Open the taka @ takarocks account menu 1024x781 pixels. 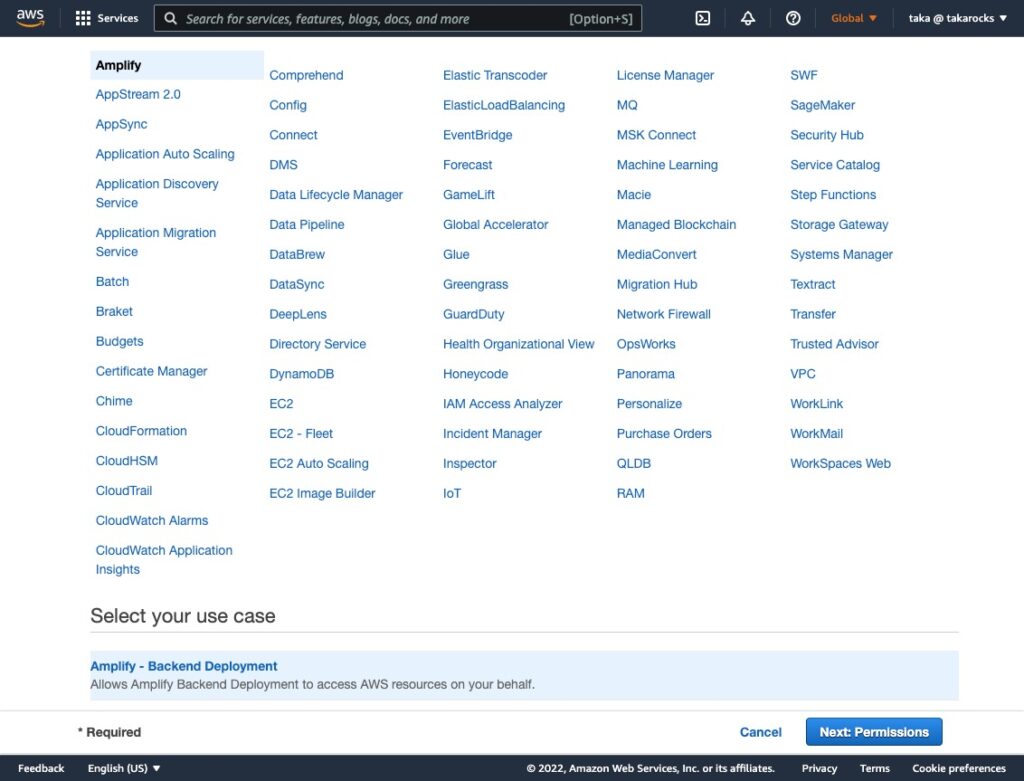pos(957,18)
